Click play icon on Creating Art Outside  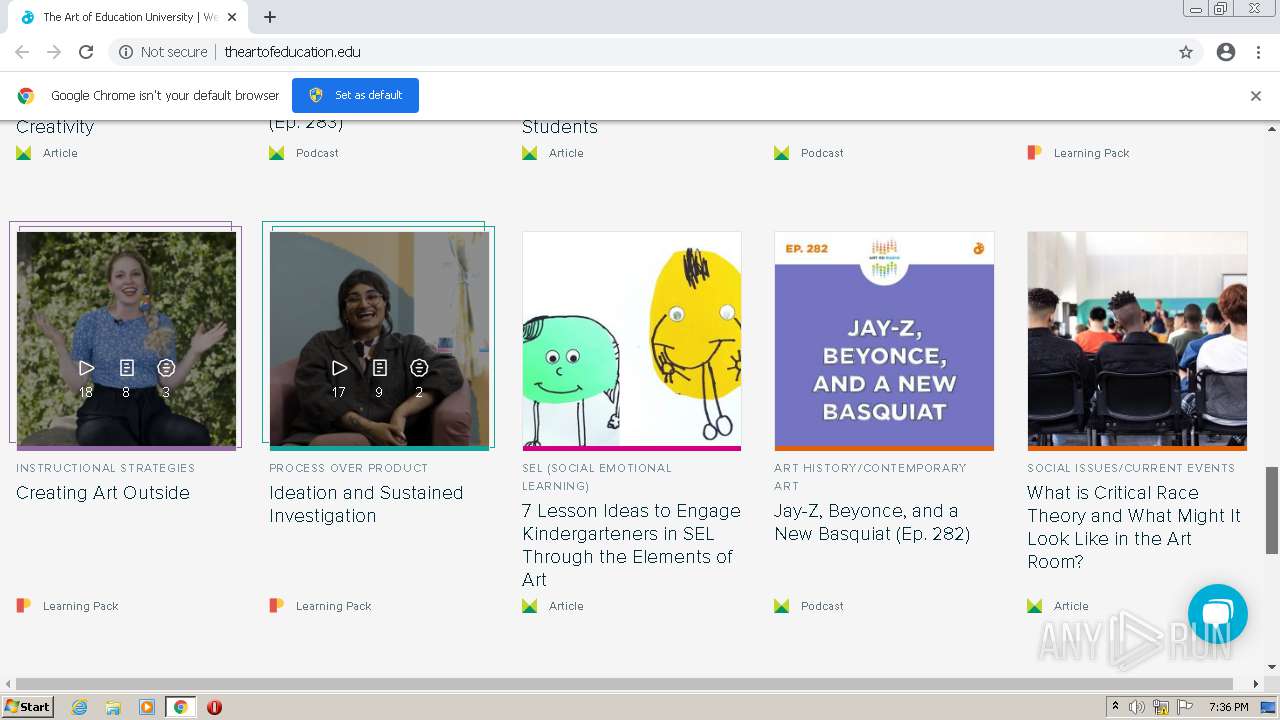click(86, 368)
